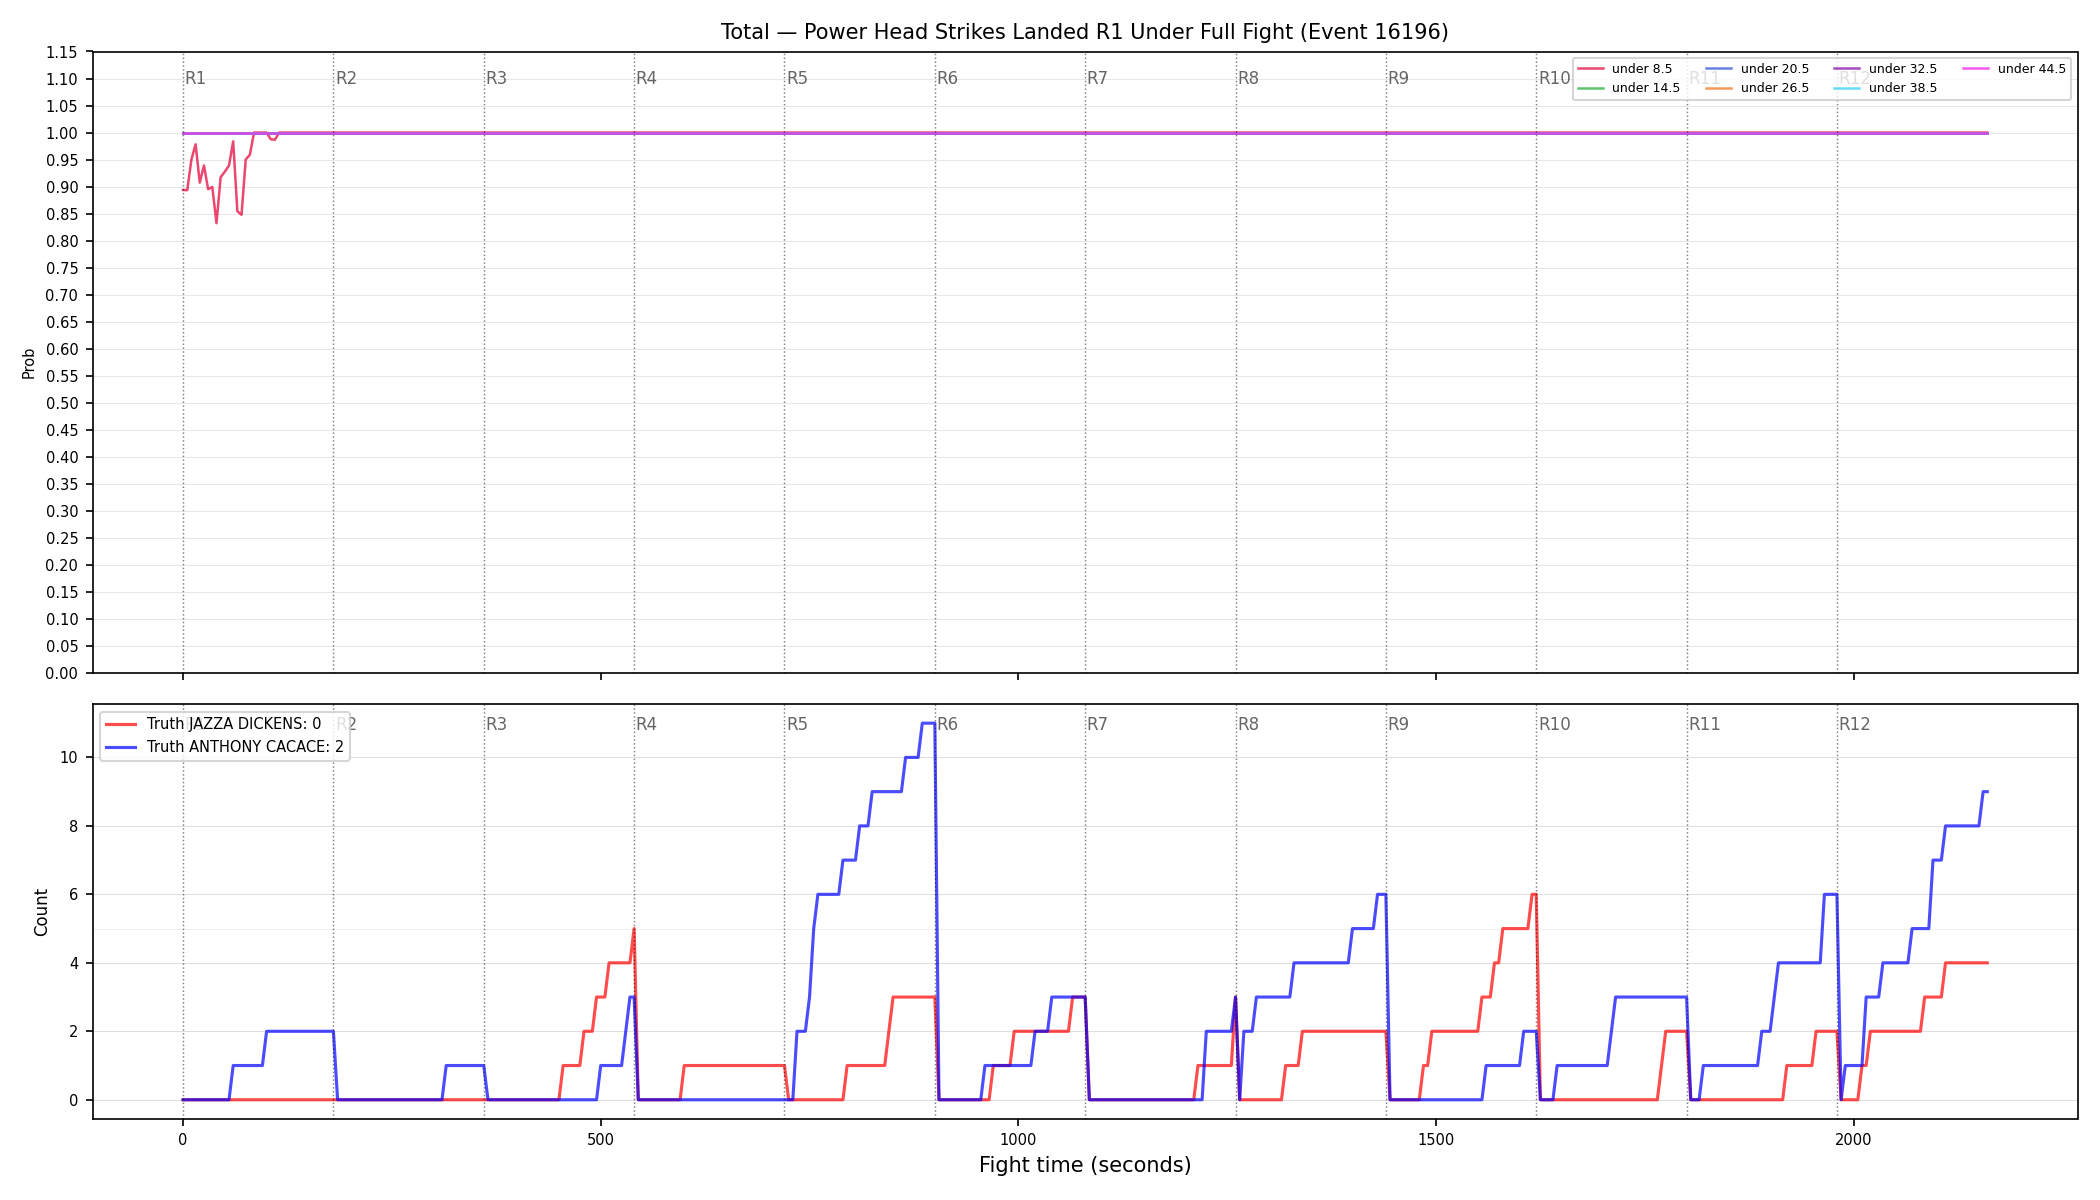Click the R7 round marker in the count chart
The height and width of the screenshot is (1200, 2100).
1097,724
